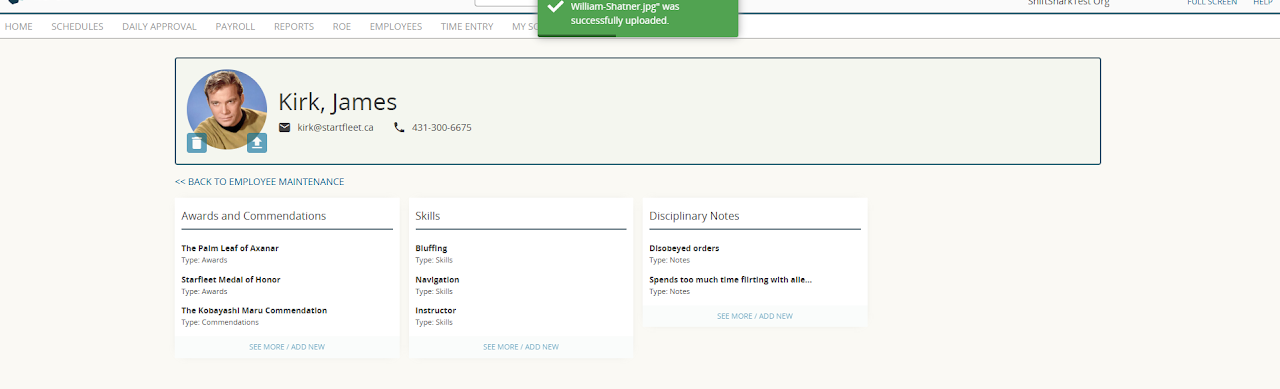Open the Schedules menu
This screenshot has height=389, width=1280.
77,27
